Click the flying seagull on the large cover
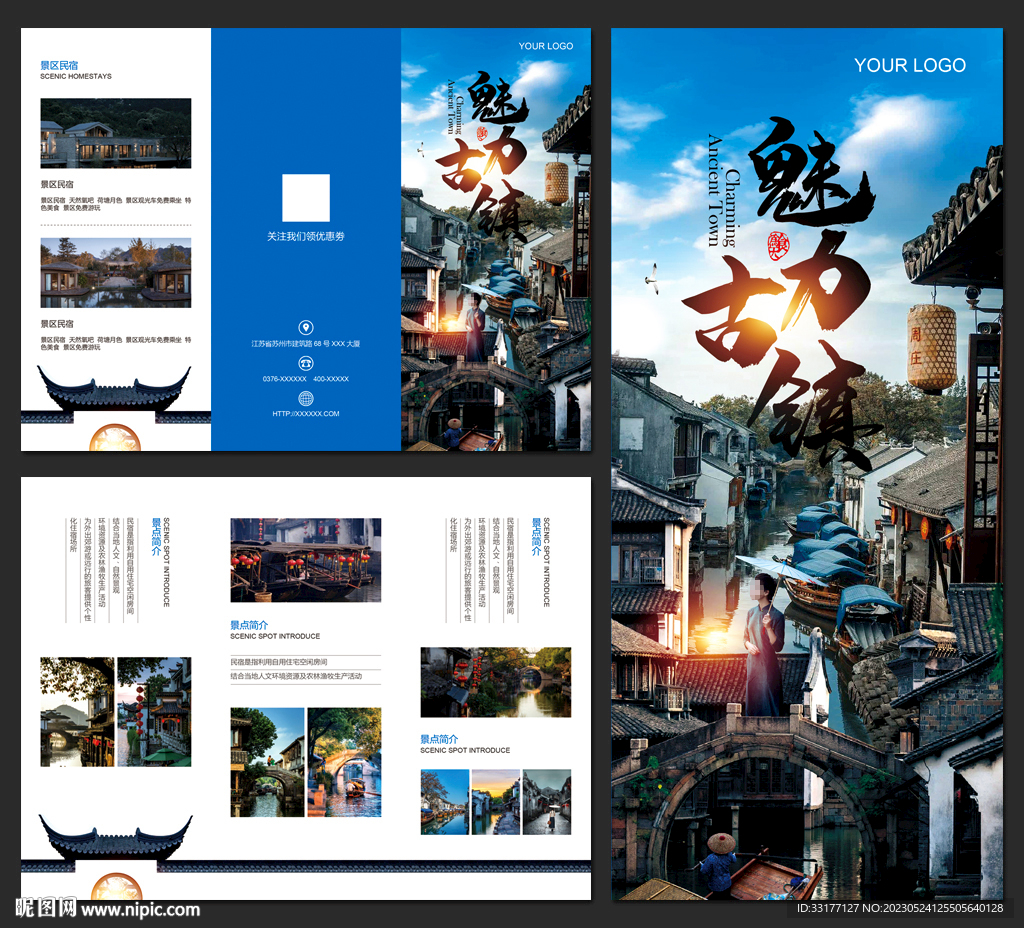 [x=652, y=278]
